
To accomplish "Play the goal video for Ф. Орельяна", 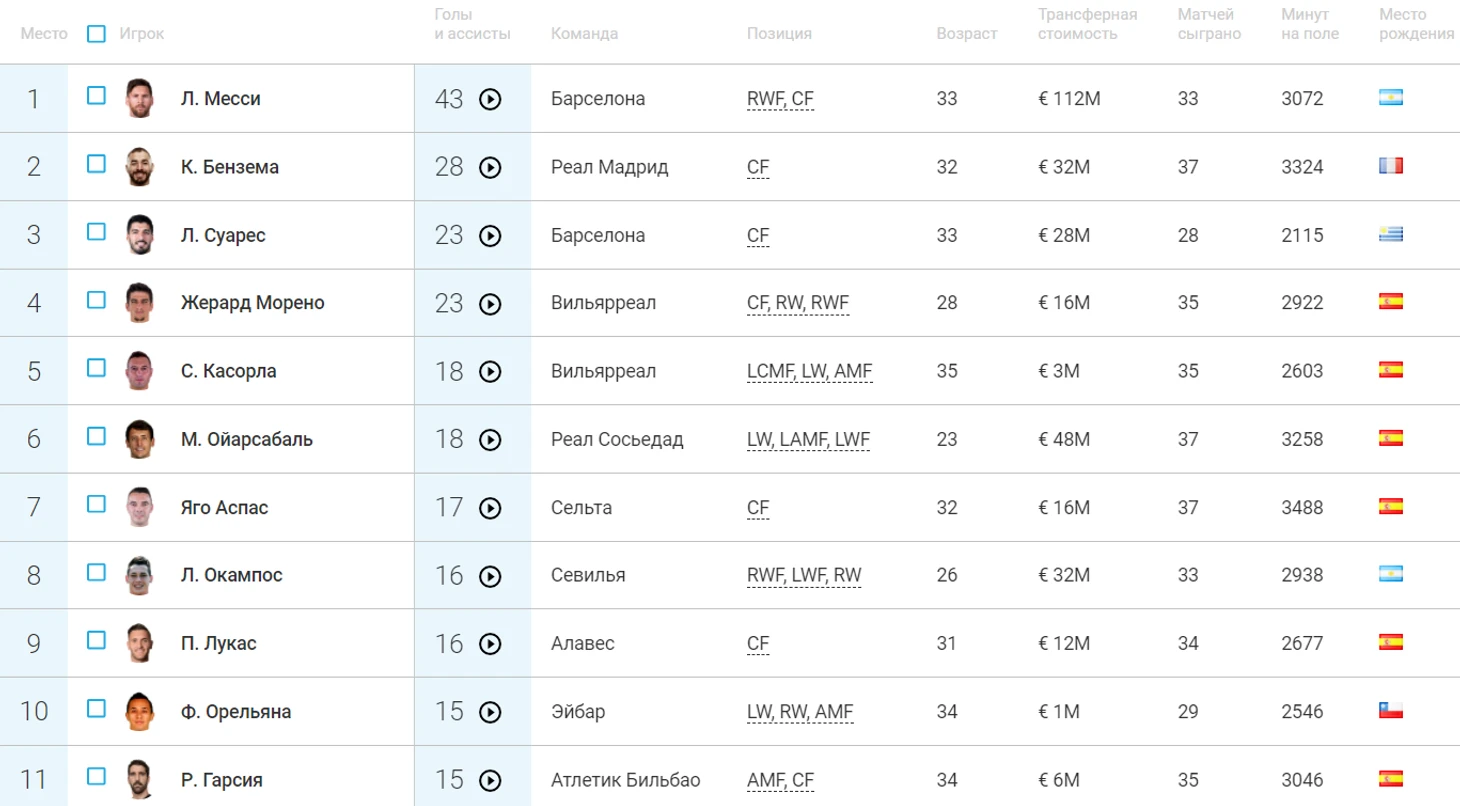I will (490, 712).
